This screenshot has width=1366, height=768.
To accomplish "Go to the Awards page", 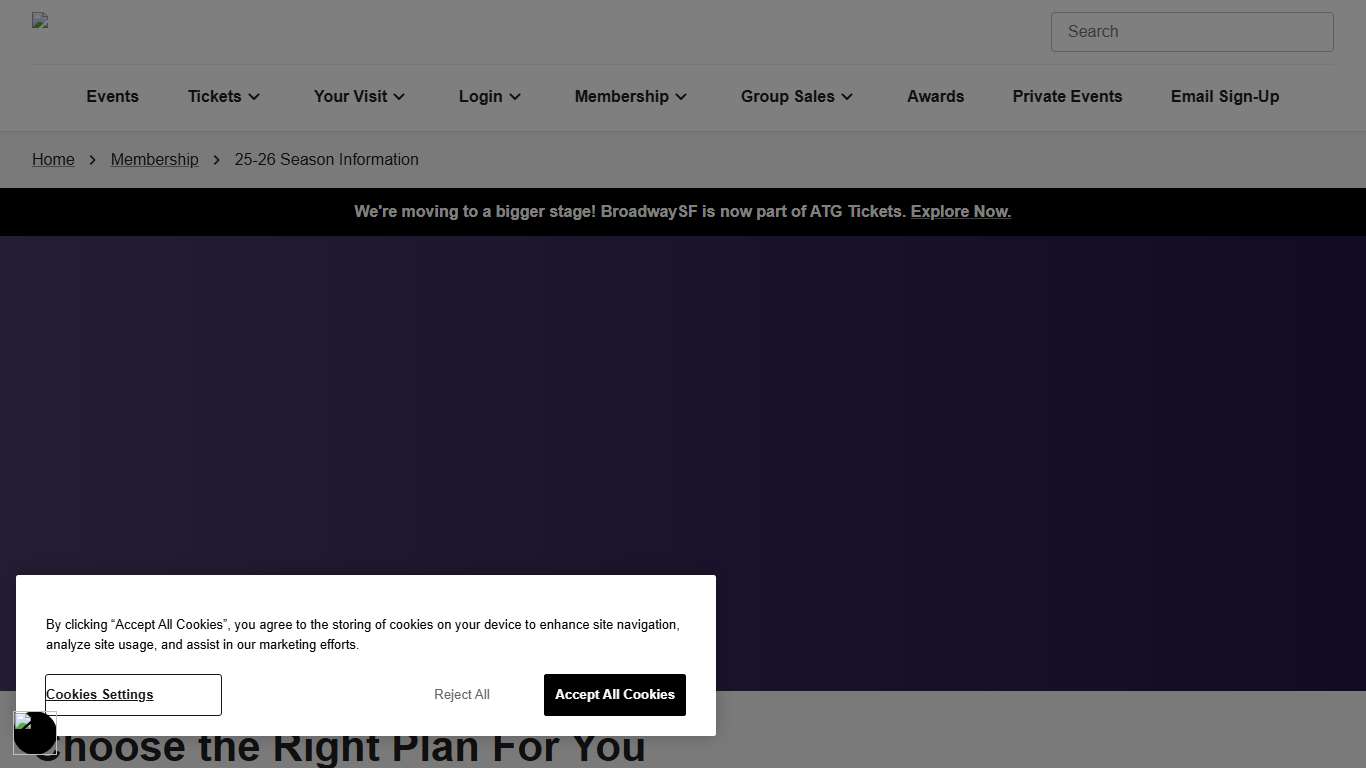I will click(x=935, y=97).
